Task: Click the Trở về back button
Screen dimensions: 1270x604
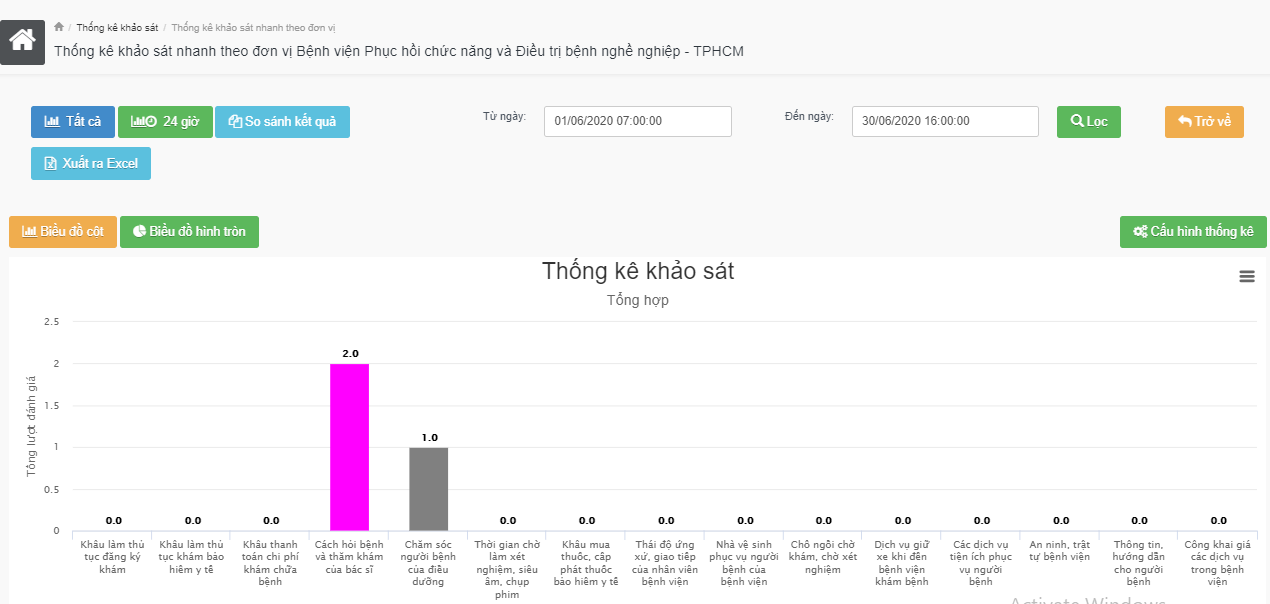Action: tap(1204, 121)
